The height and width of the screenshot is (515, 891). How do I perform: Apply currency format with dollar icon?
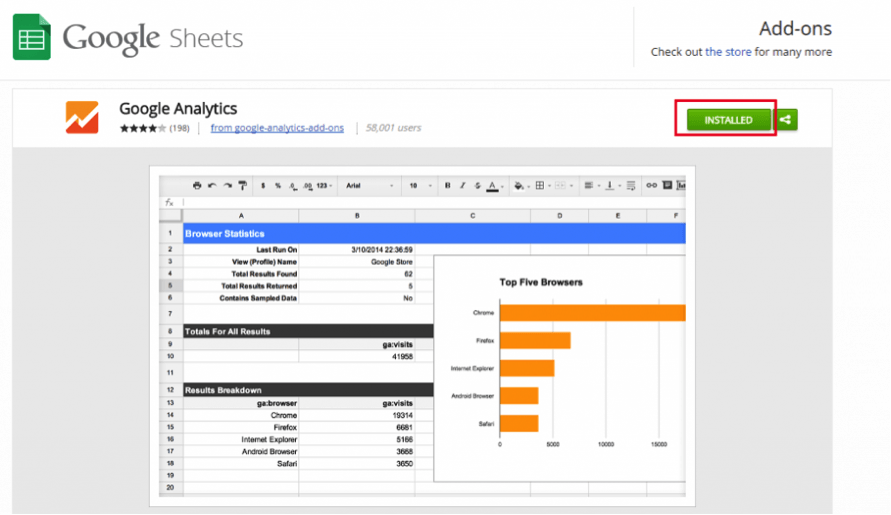coord(263,185)
